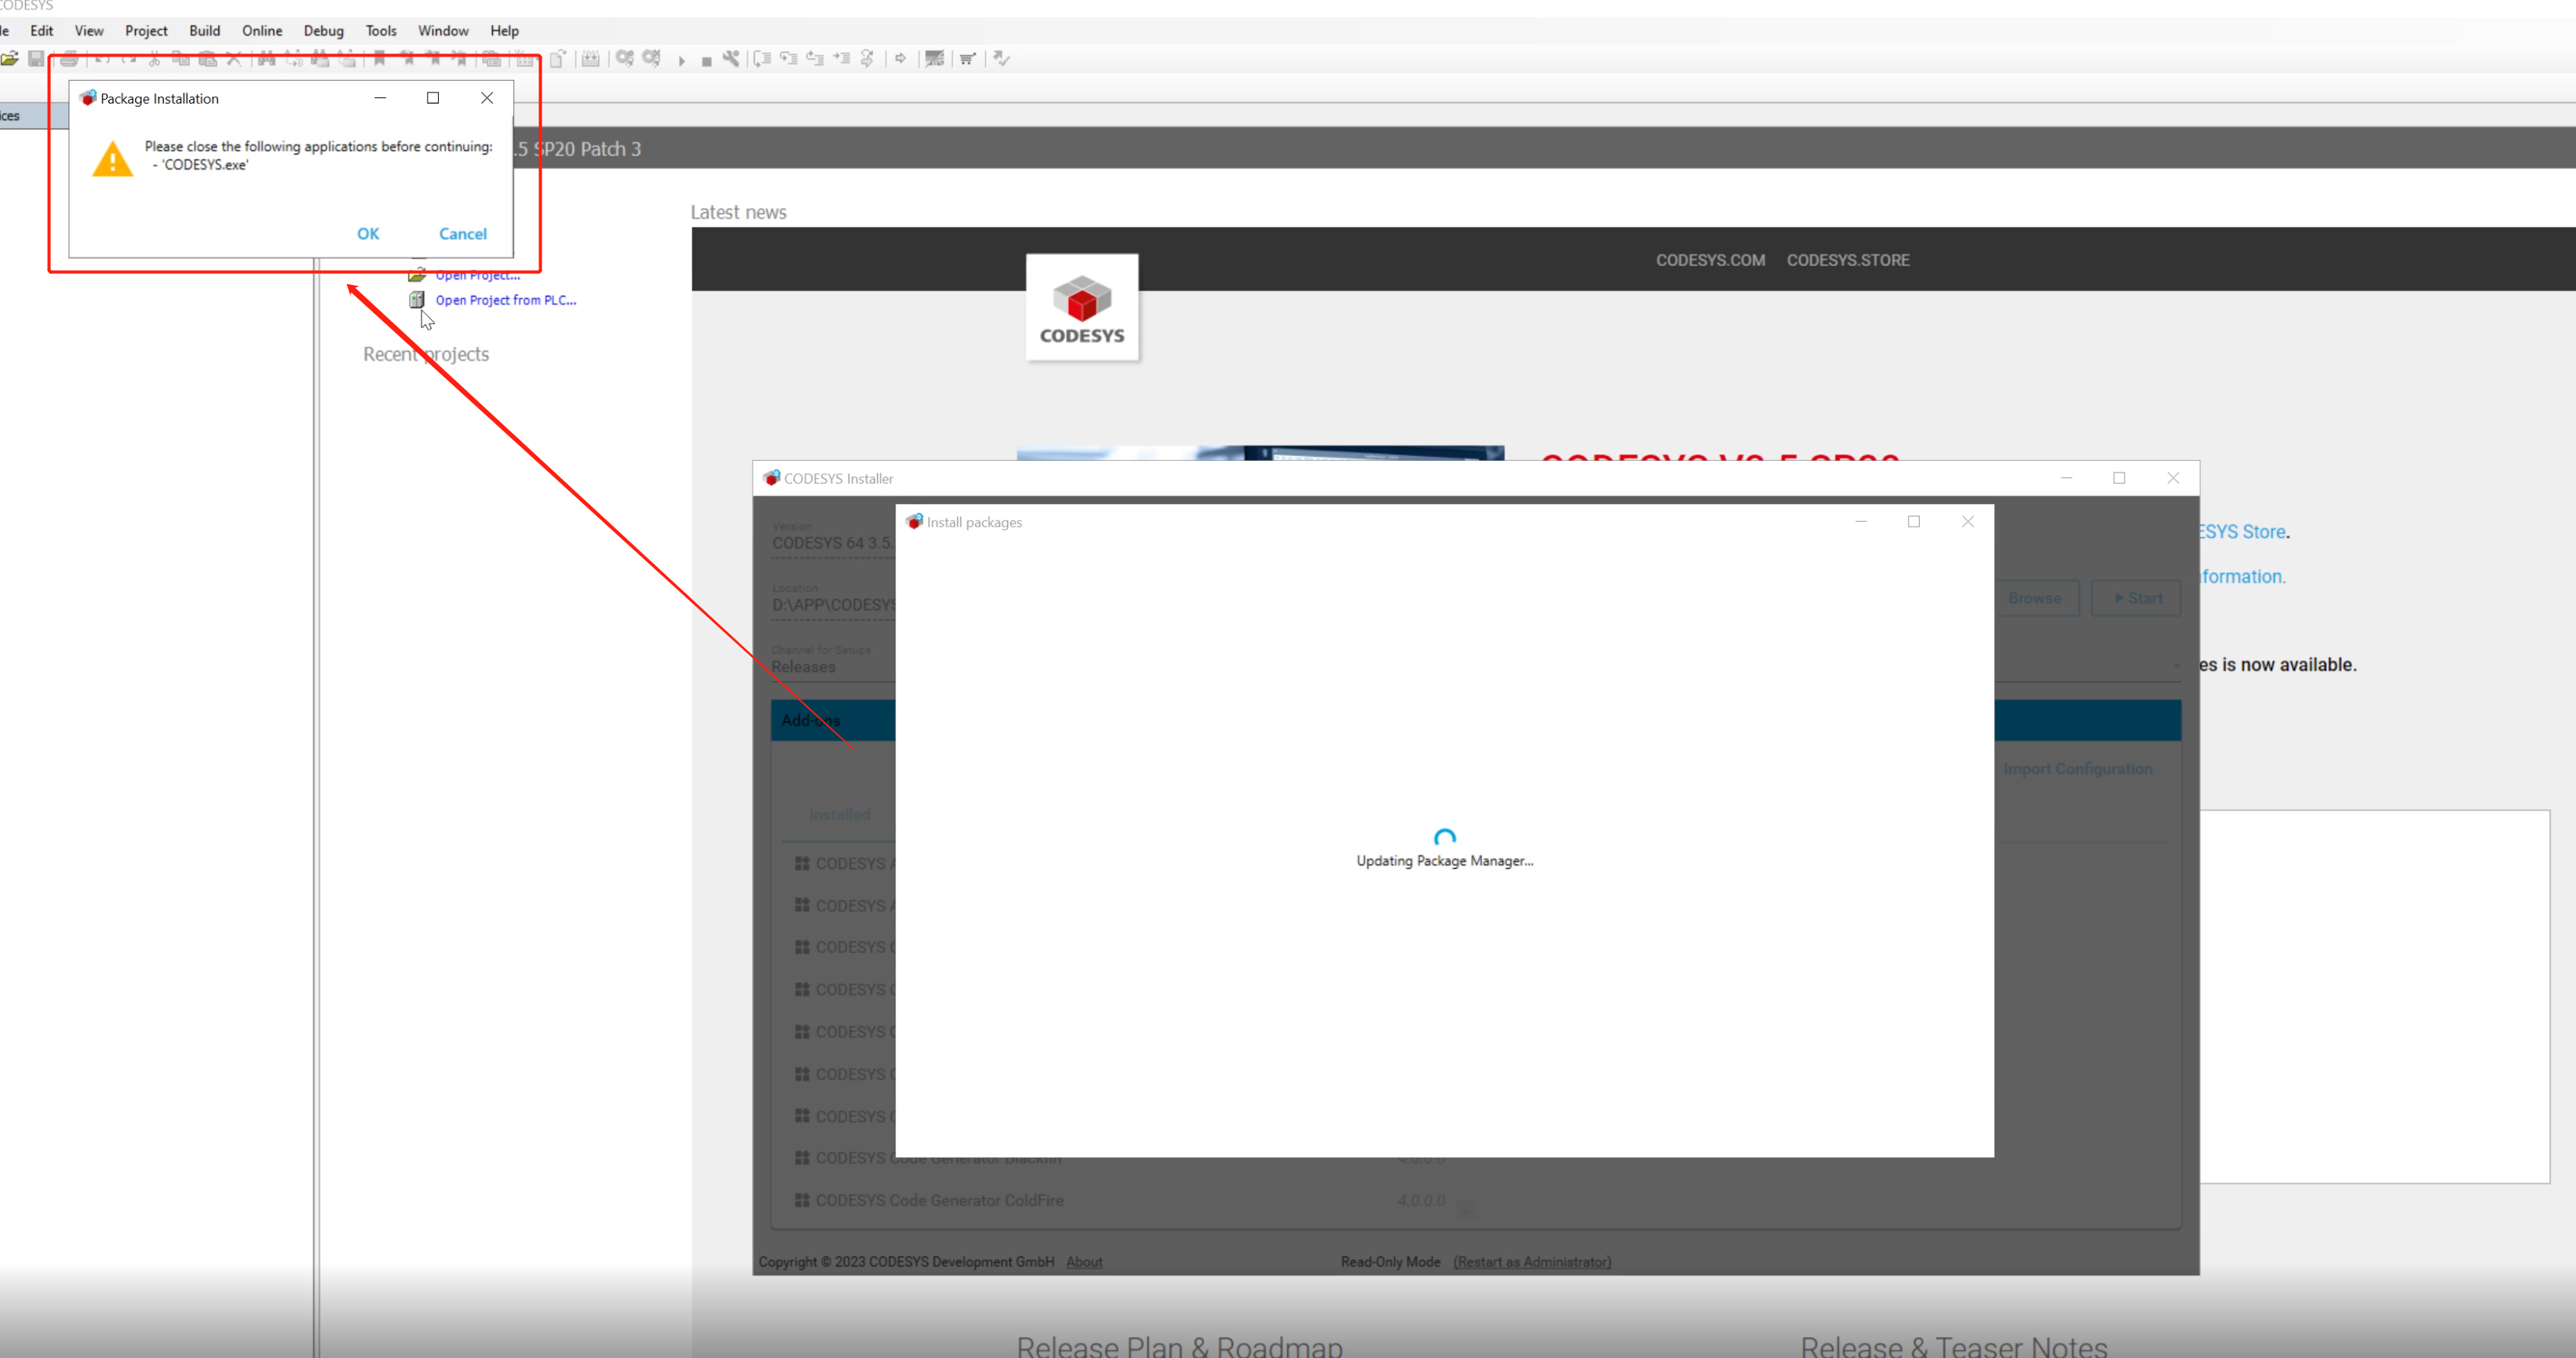This screenshot has width=2576, height=1358.
Task: Click the Set Next Statement toolbar icon
Action: pyautogui.click(x=868, y=59)
